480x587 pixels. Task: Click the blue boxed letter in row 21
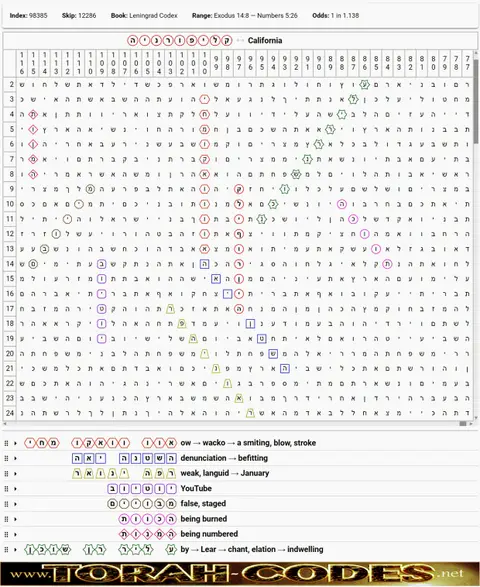point(285,368)
